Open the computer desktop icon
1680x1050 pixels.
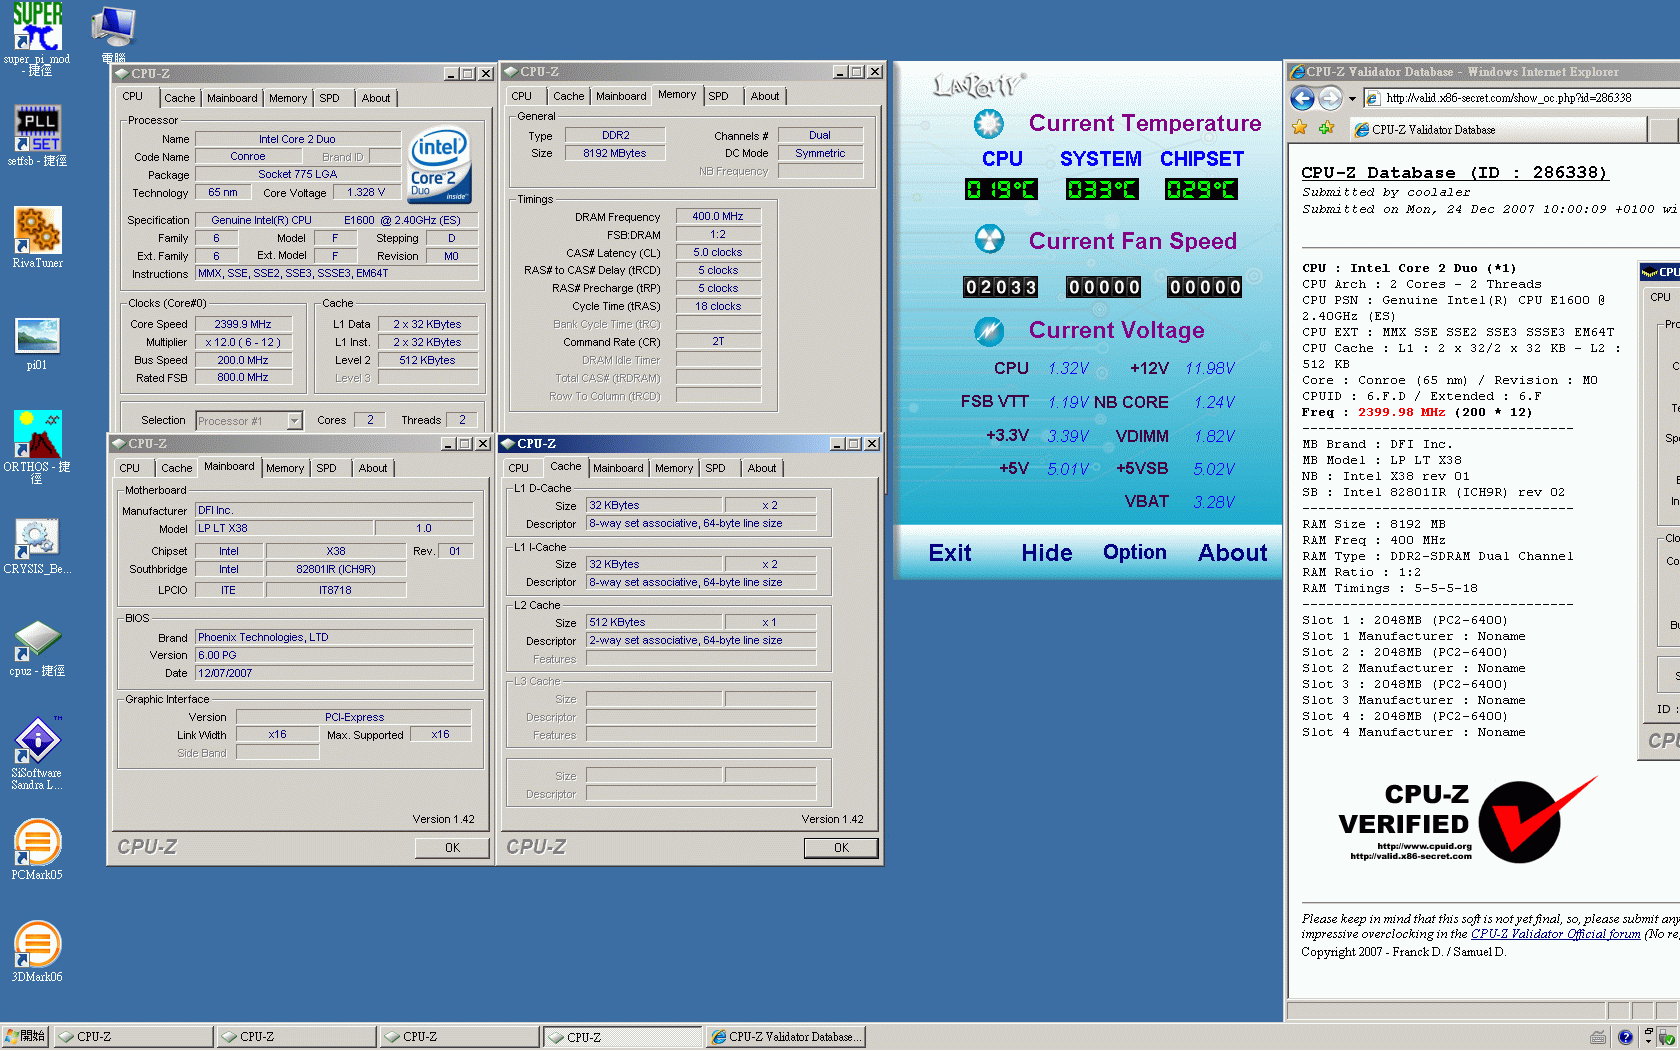[113, 33]
